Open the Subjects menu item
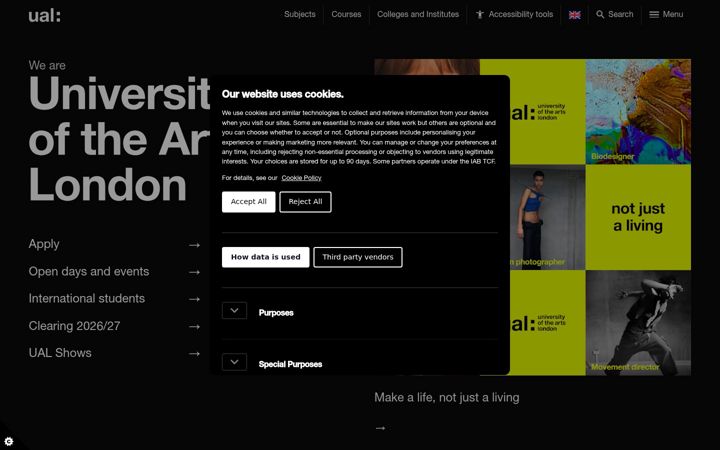 click(x=300, y=15)
